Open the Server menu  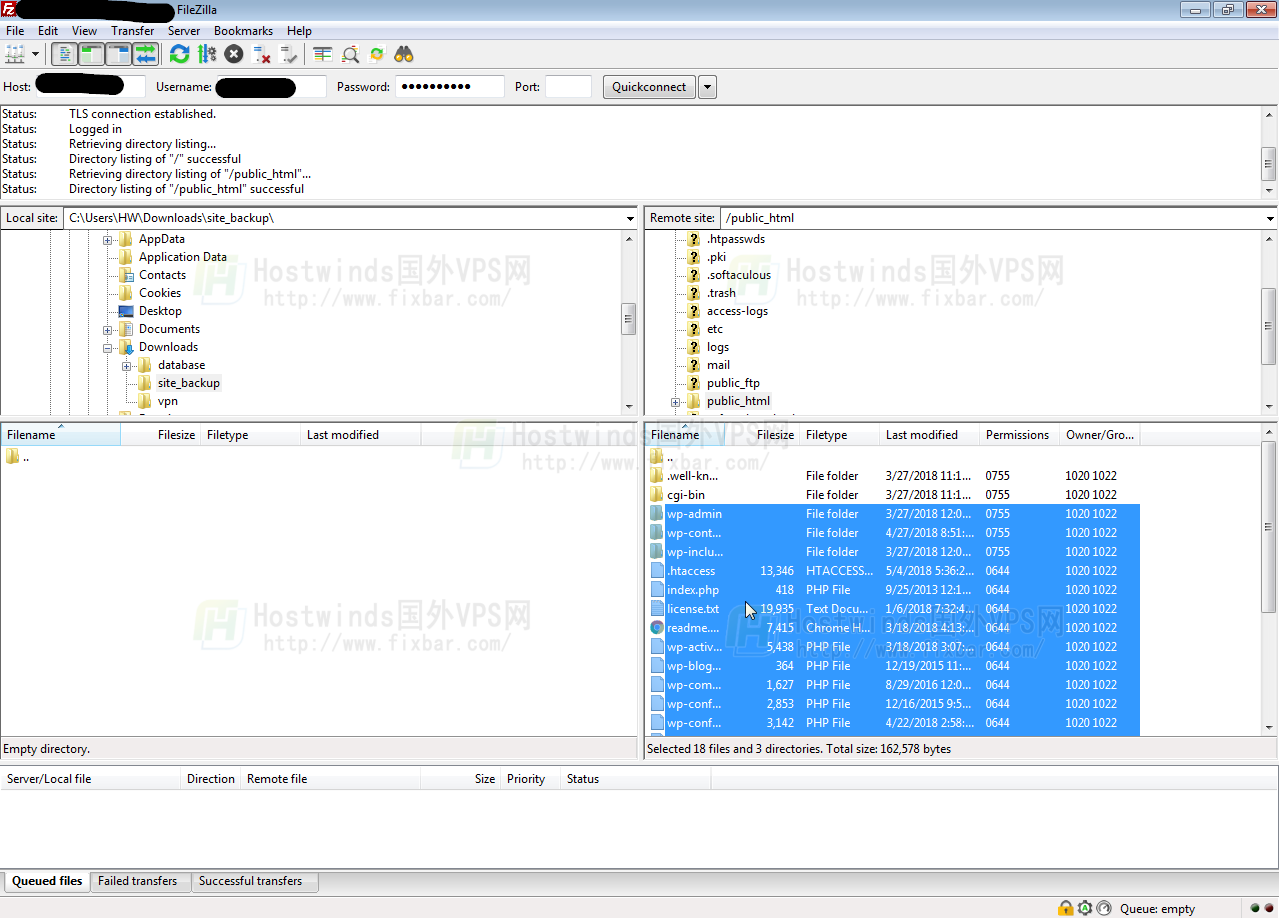[184, 31]
